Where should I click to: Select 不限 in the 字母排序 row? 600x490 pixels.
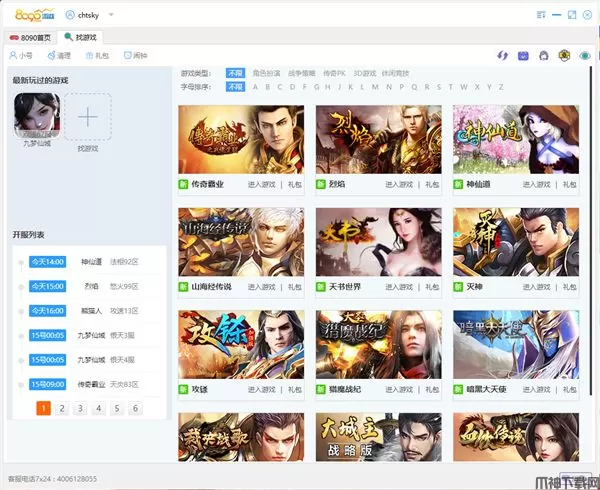tap(235, 87)
